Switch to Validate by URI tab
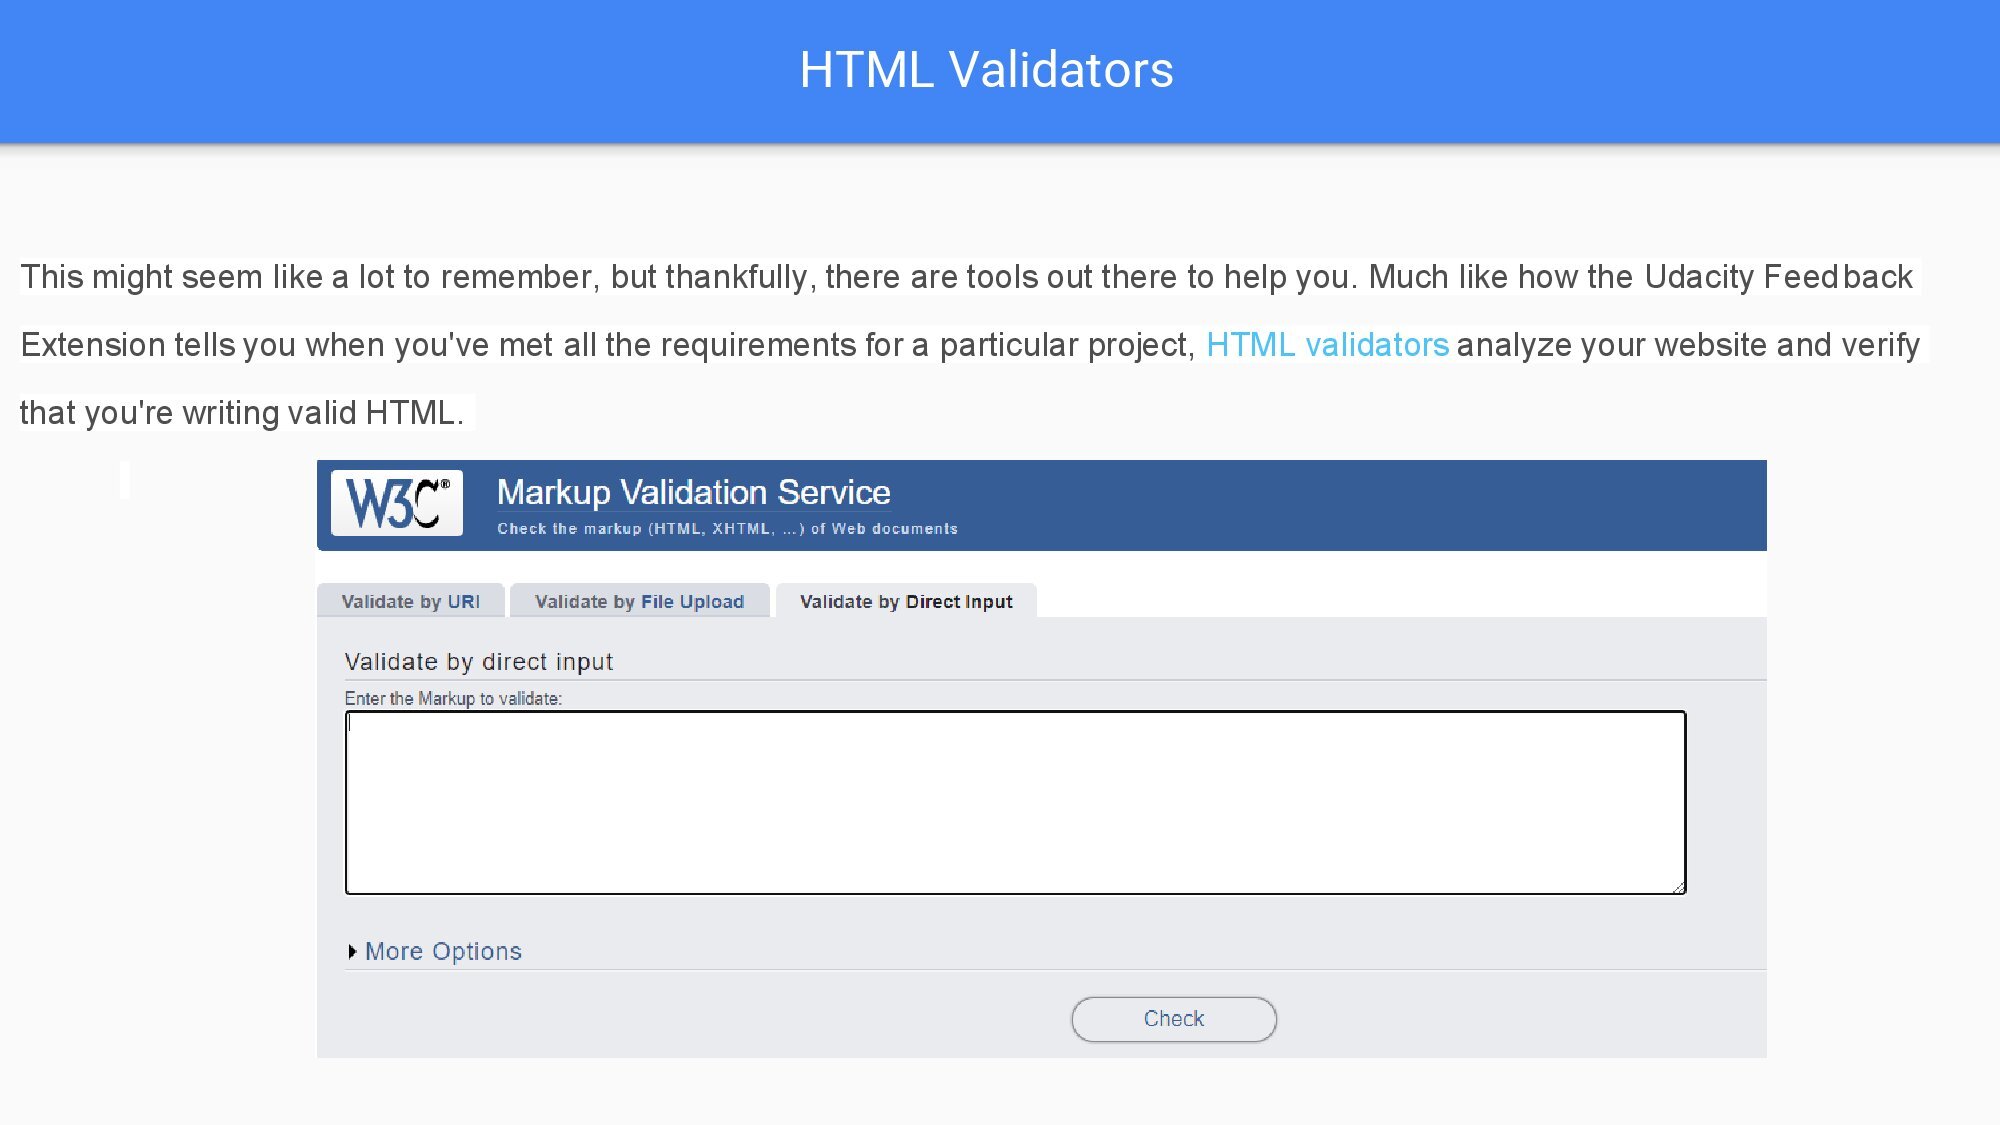This screenshot has width=2000, height=1125. click(x=410, y=602)
